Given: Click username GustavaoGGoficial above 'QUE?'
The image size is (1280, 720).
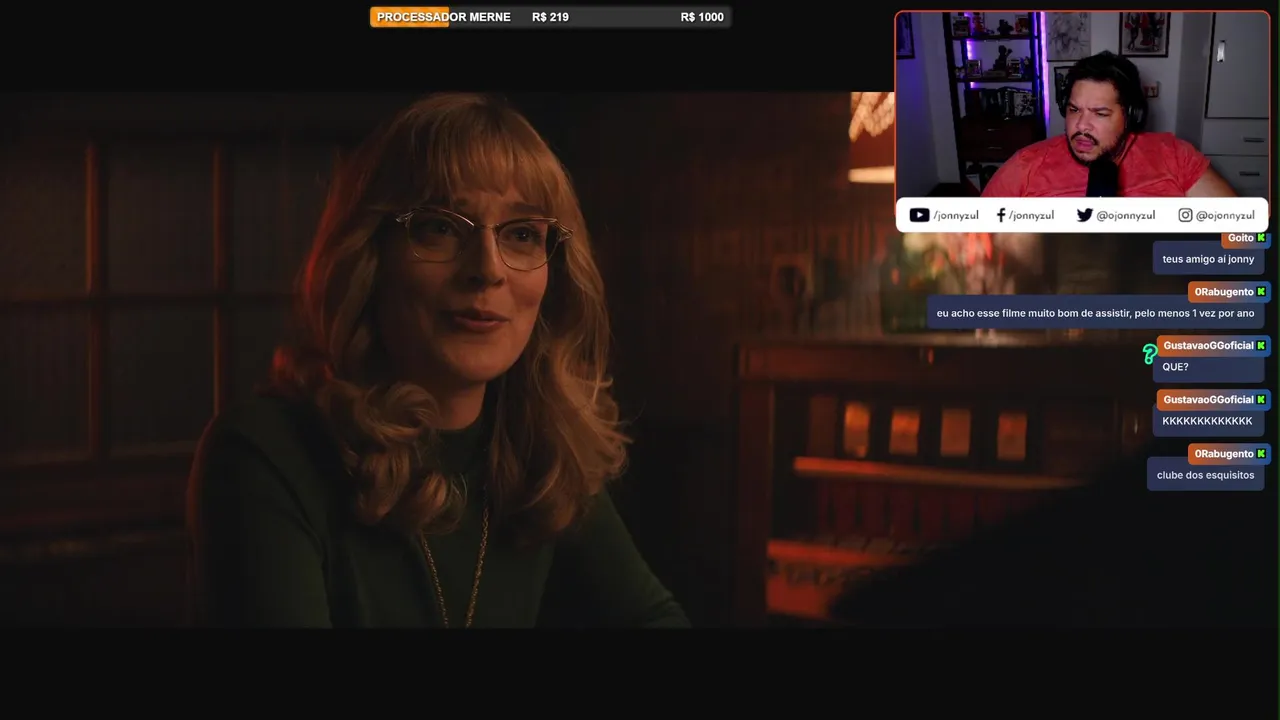Looking at the screenshot, I should (x=1208, y=346).
